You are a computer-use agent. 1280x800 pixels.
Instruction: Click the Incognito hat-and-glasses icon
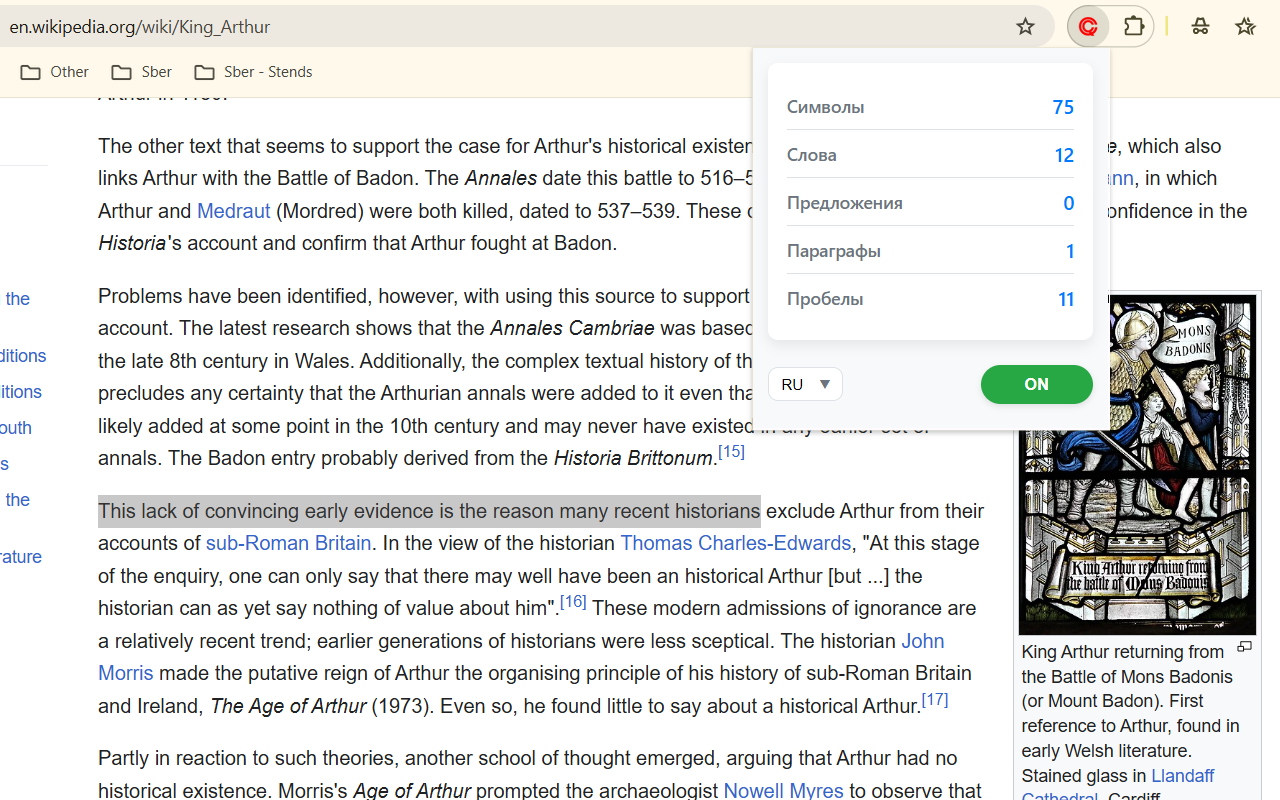pyautogui.click(x=1200, y=27)
